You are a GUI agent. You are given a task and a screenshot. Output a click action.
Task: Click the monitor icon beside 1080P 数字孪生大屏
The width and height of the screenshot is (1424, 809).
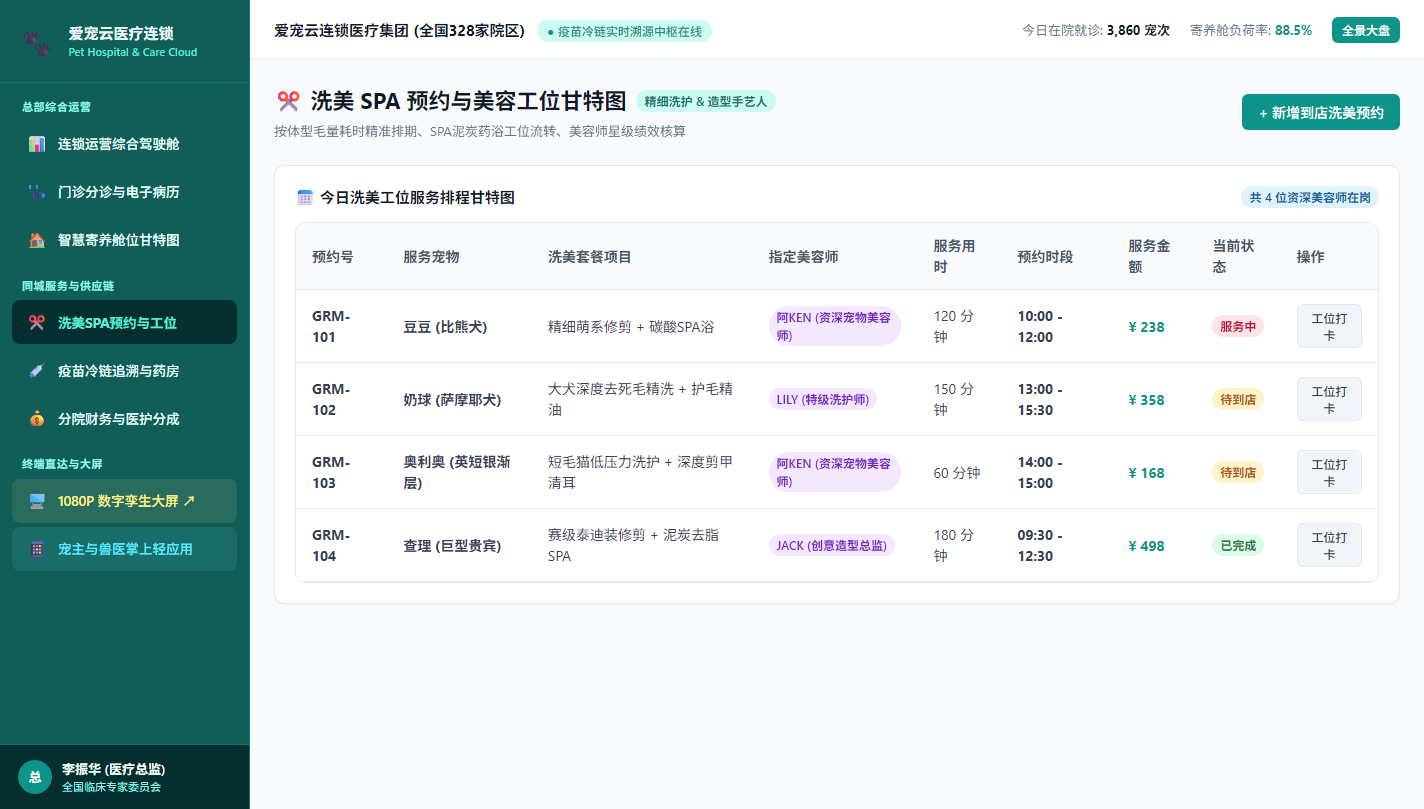point(37,501)
